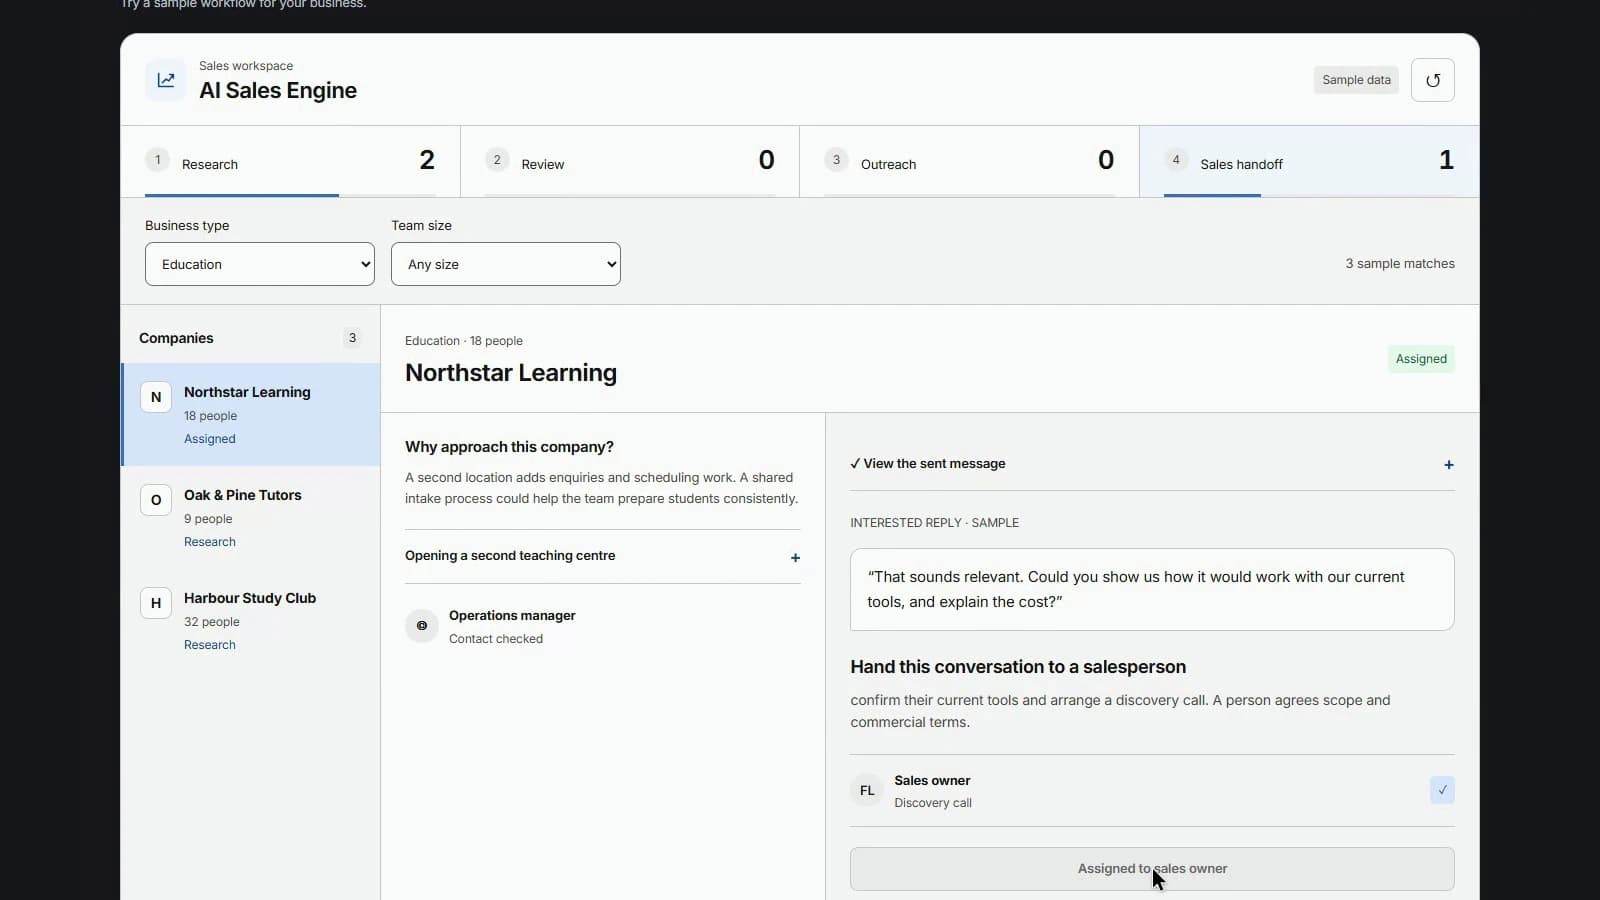
Task: Click the interested reply sample quote box
Action: pyautogui.click(x=1152, y=589)
